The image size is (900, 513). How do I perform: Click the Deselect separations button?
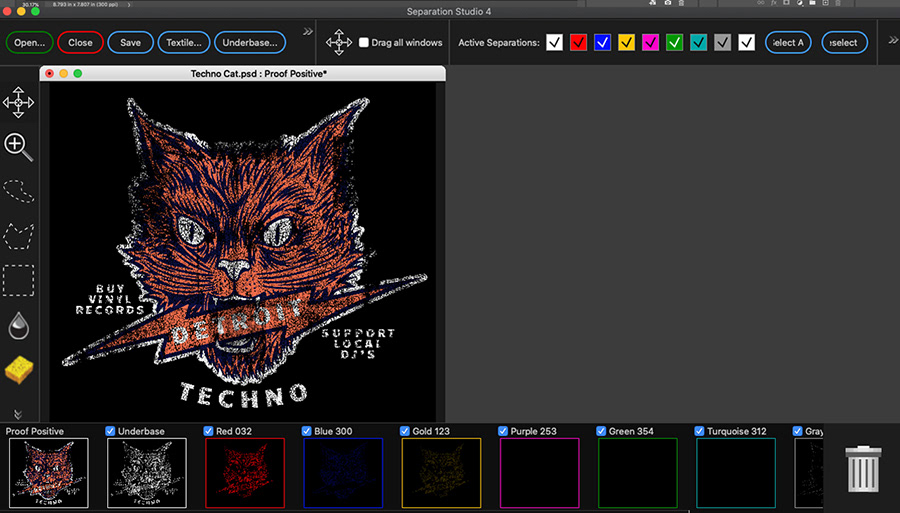coord(844,42)
